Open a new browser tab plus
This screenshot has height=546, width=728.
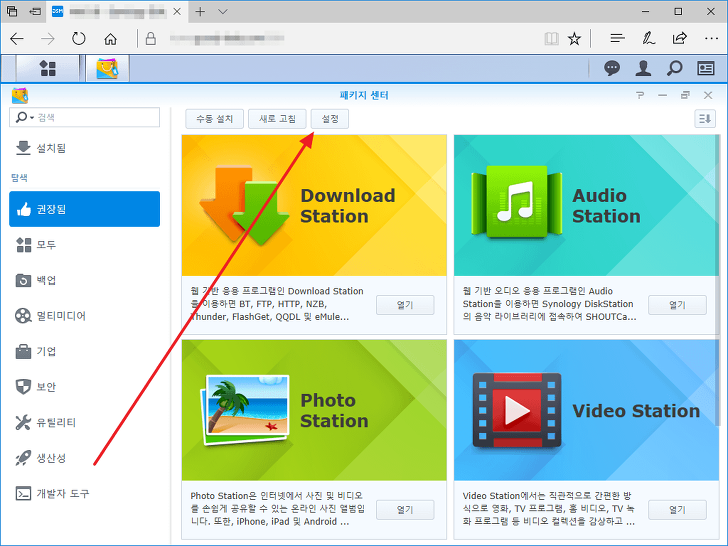(200, 12)
